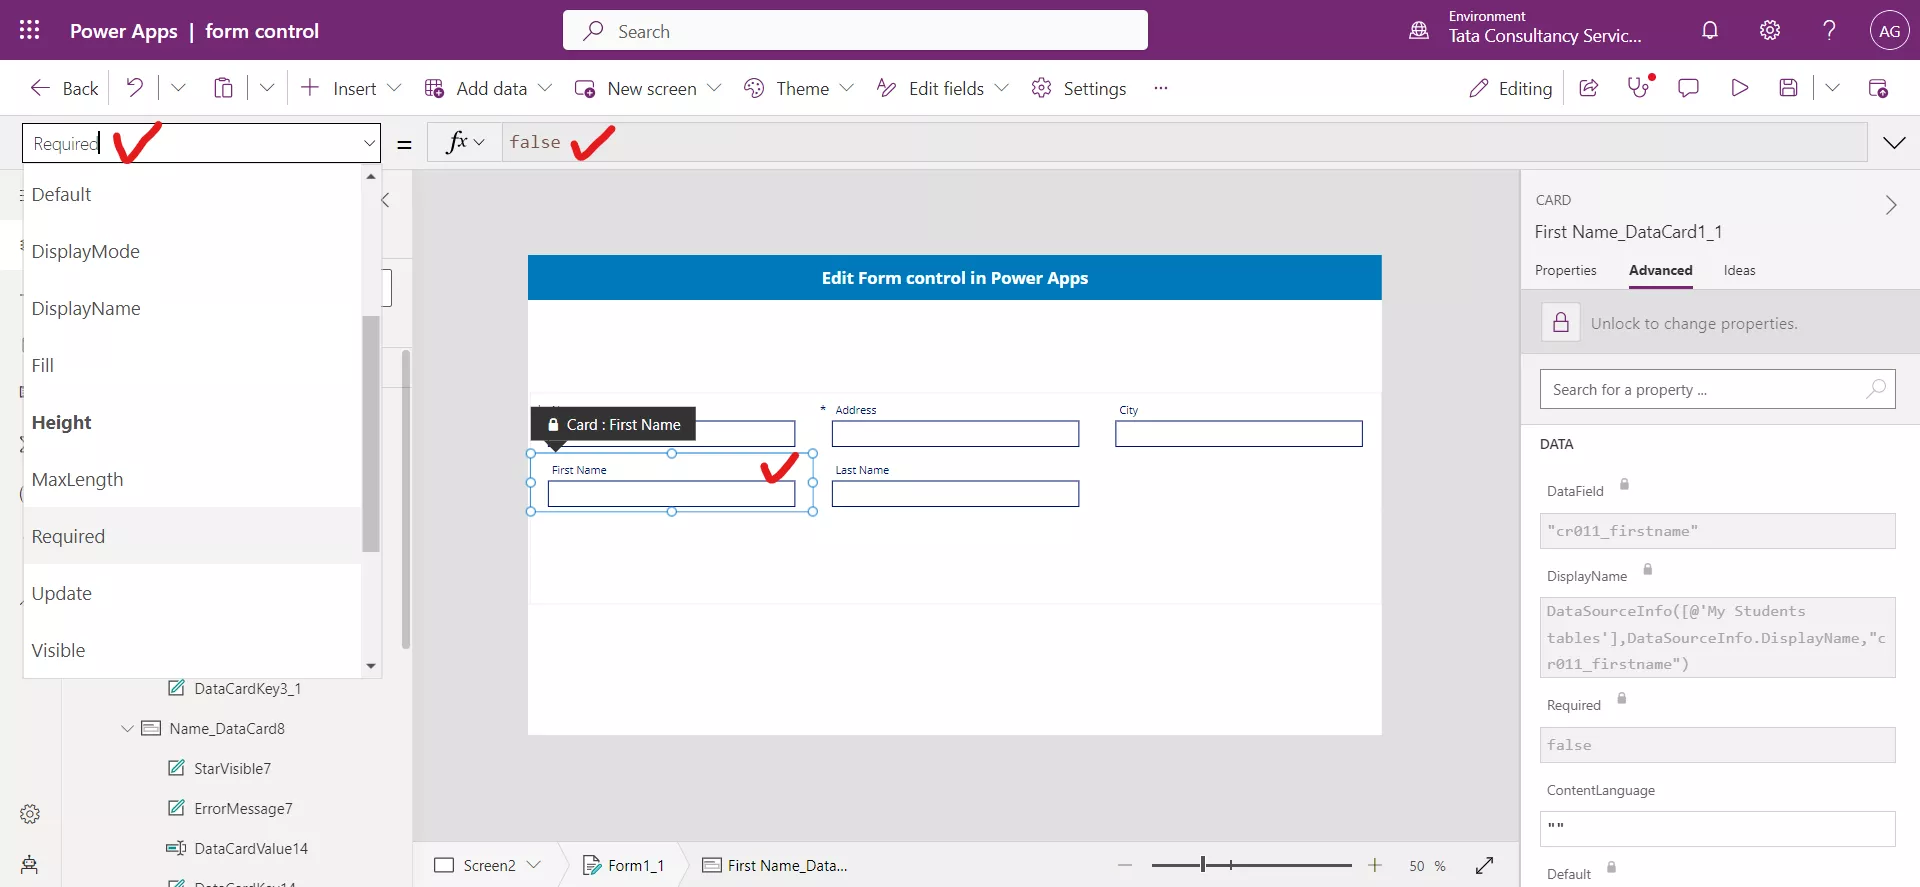Viewport: 1920px width, 887px height.
Task: Save the app with disk icon
Action: [x=1789, y=88]
